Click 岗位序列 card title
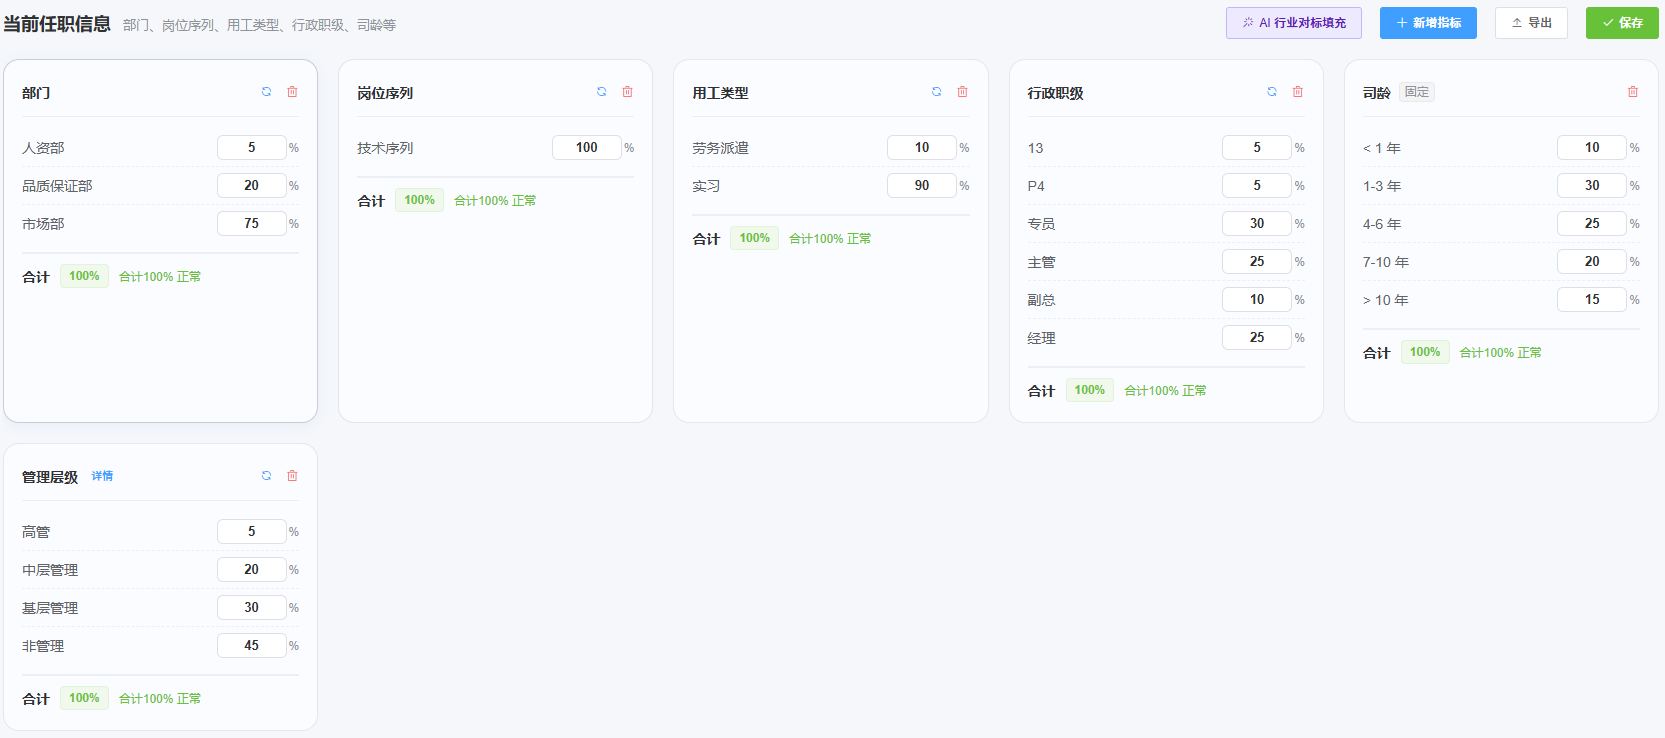The image size is (1665, 738). [385, 93]
